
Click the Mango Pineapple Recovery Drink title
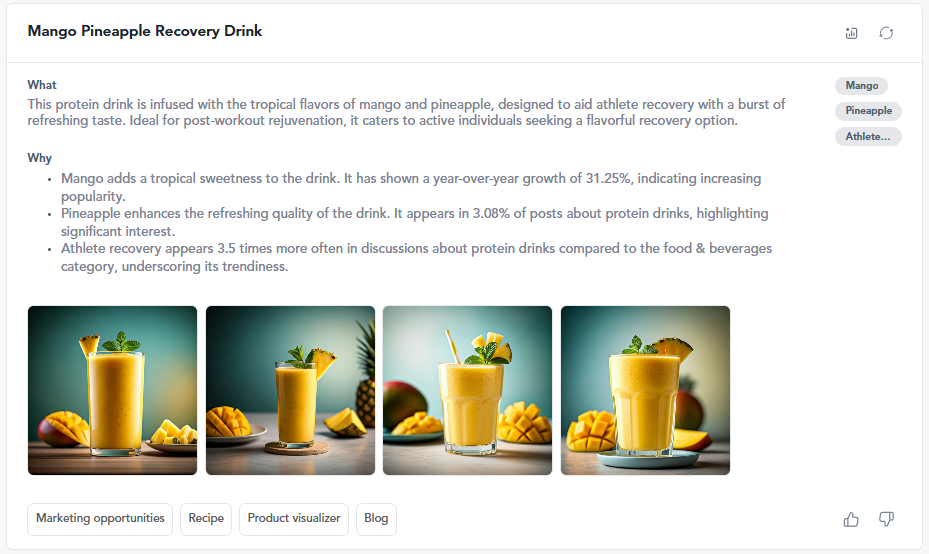click(145, 31)
